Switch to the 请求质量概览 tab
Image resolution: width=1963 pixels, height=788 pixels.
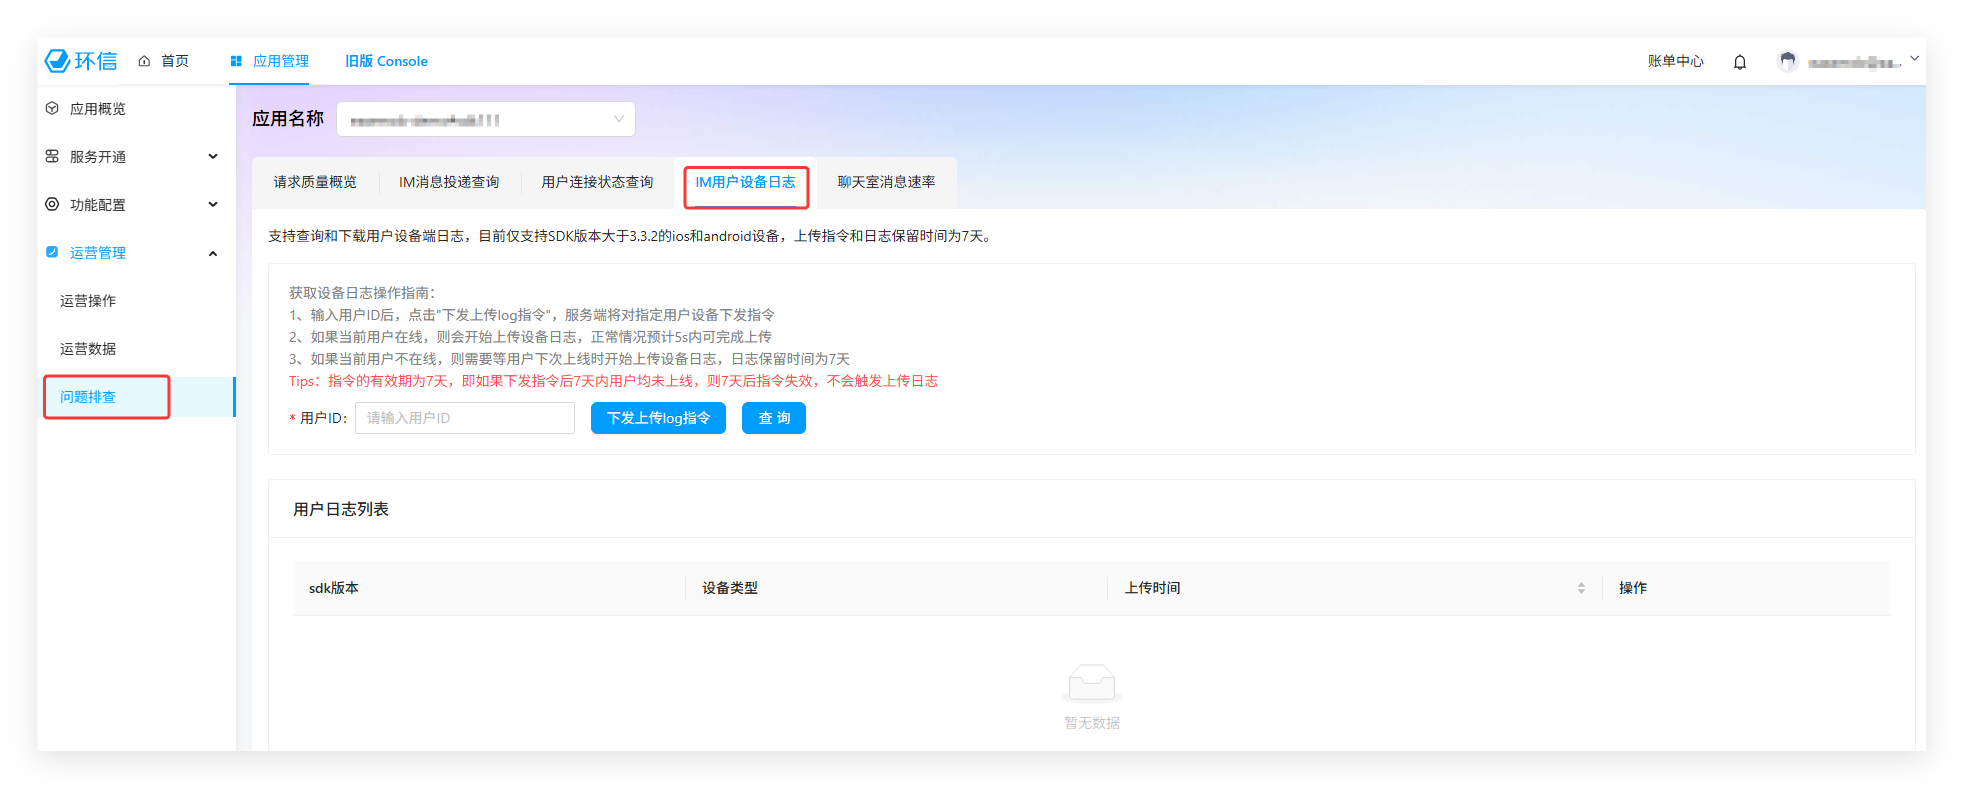(315, 182)
